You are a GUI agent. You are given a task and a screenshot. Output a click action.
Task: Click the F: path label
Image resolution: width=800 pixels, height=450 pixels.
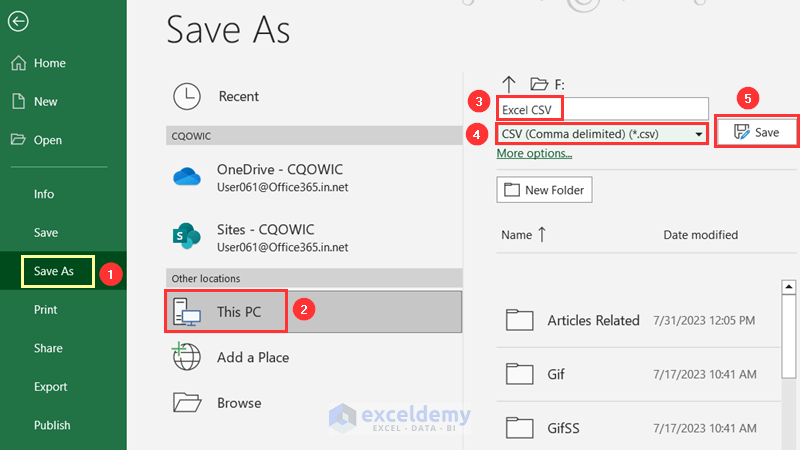coord(560,84)
